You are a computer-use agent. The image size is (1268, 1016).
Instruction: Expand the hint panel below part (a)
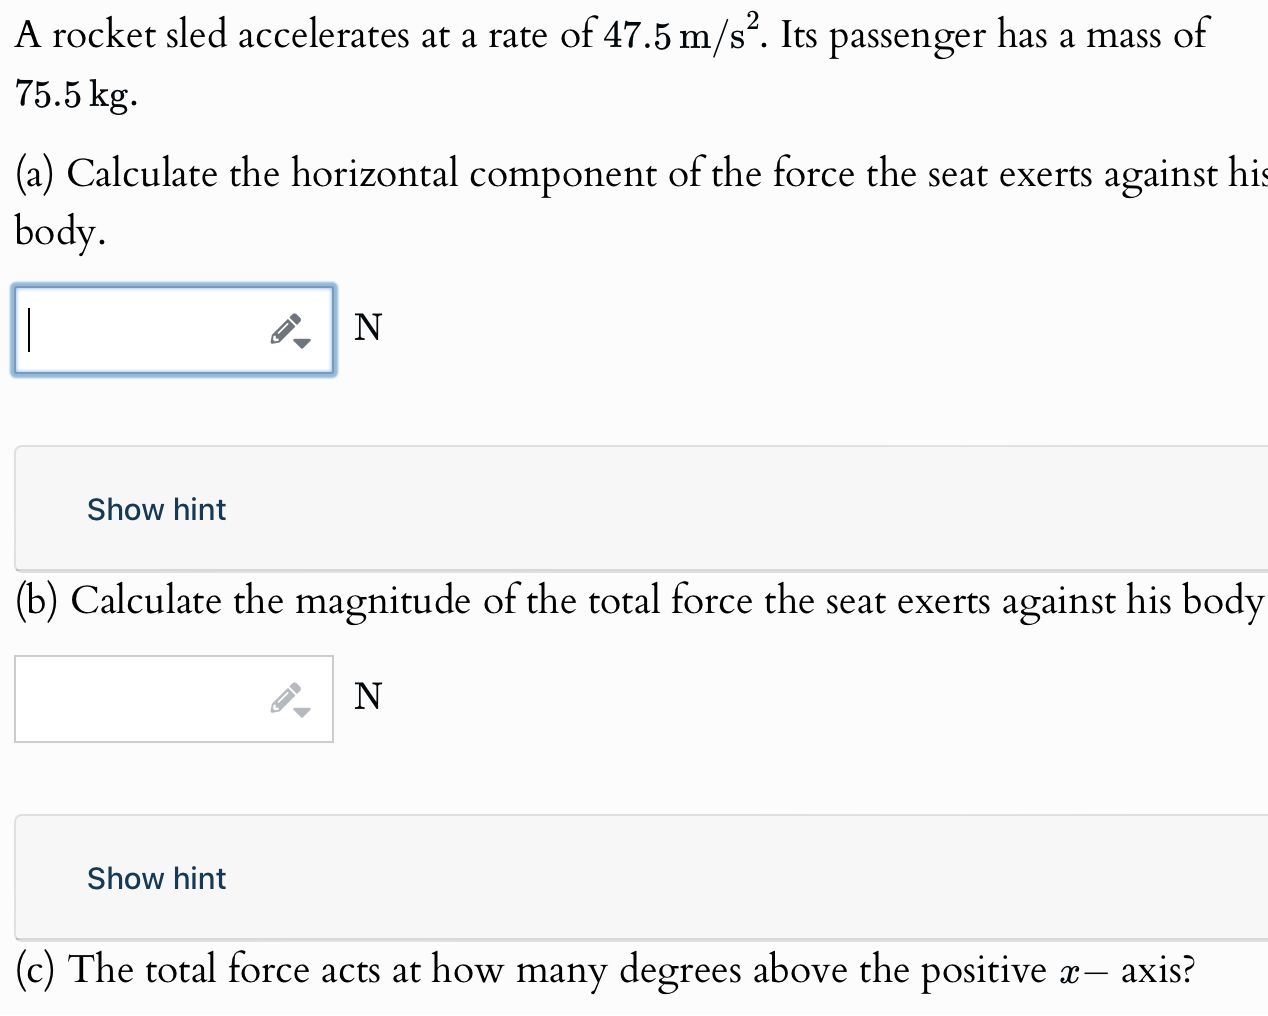click(641, 508)
